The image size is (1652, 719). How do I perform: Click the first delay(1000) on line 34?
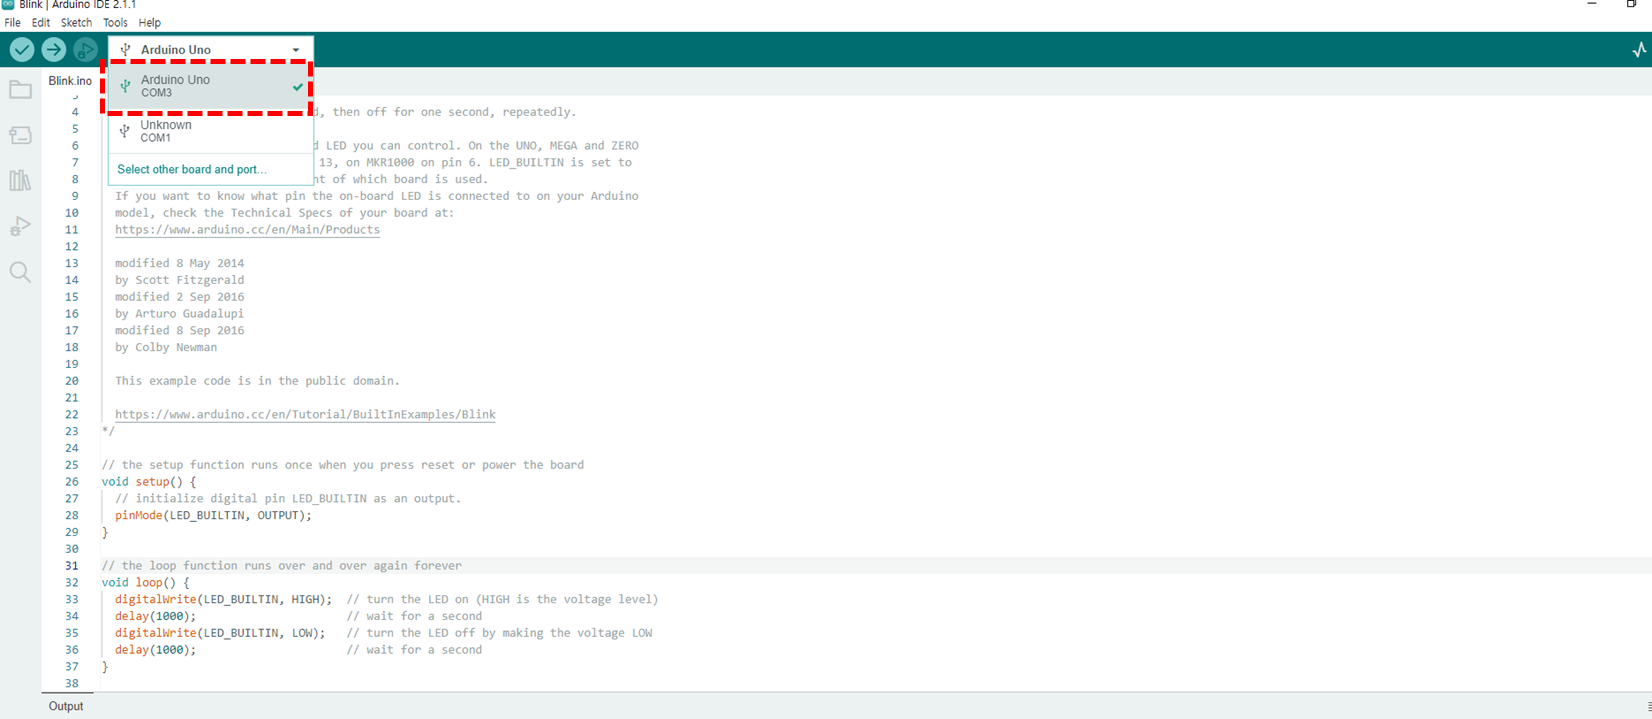[155, 616]
